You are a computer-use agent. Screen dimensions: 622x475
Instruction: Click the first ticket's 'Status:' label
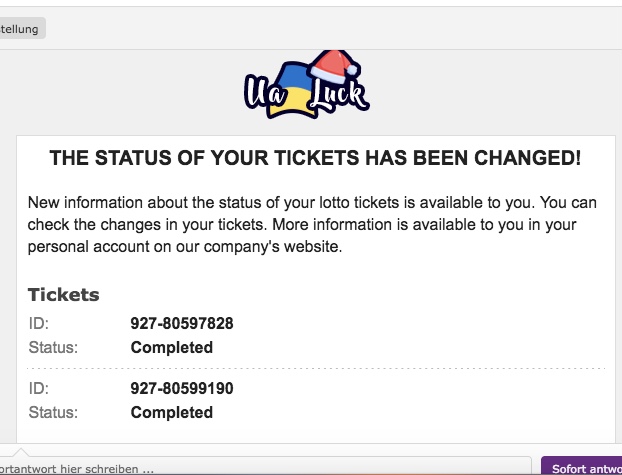53,348
